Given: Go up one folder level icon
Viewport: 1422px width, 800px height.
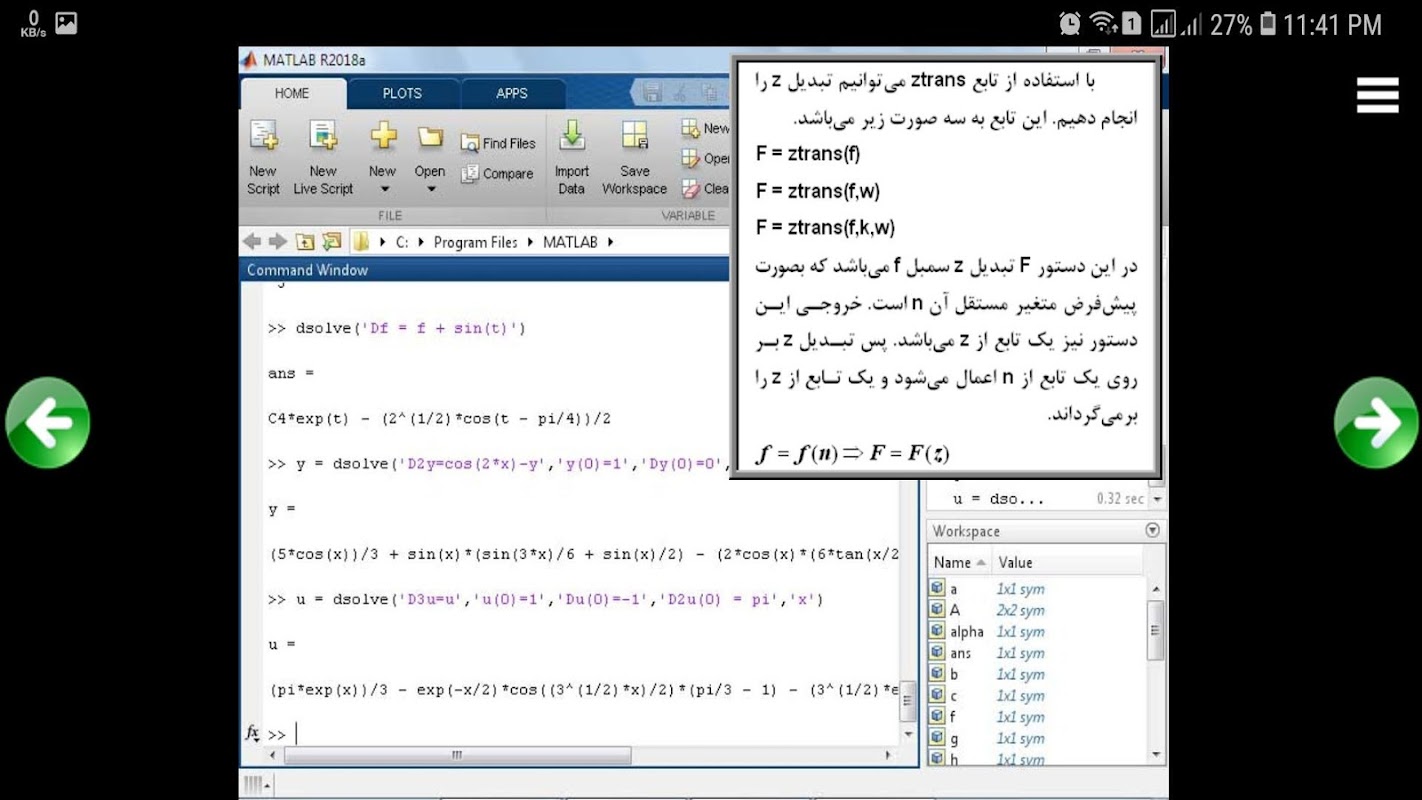Looking at the screenshot, I should (304, 242).
